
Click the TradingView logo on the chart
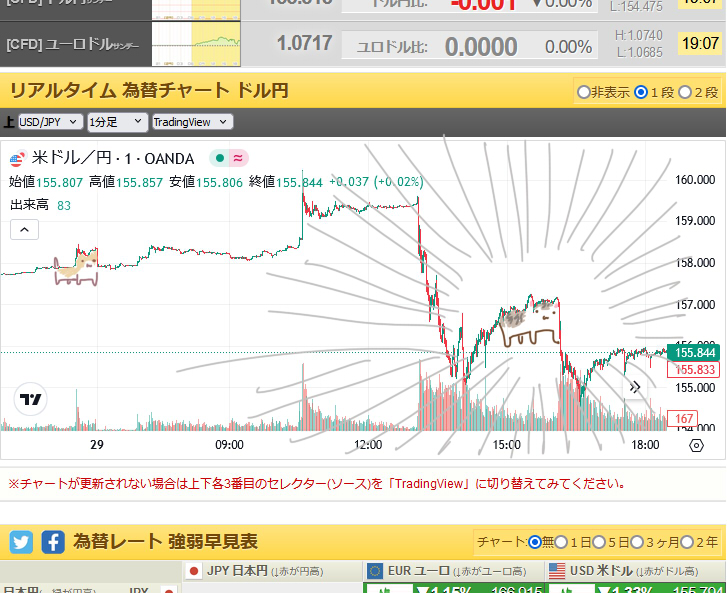pyautogui.click(x=31, y=399)
